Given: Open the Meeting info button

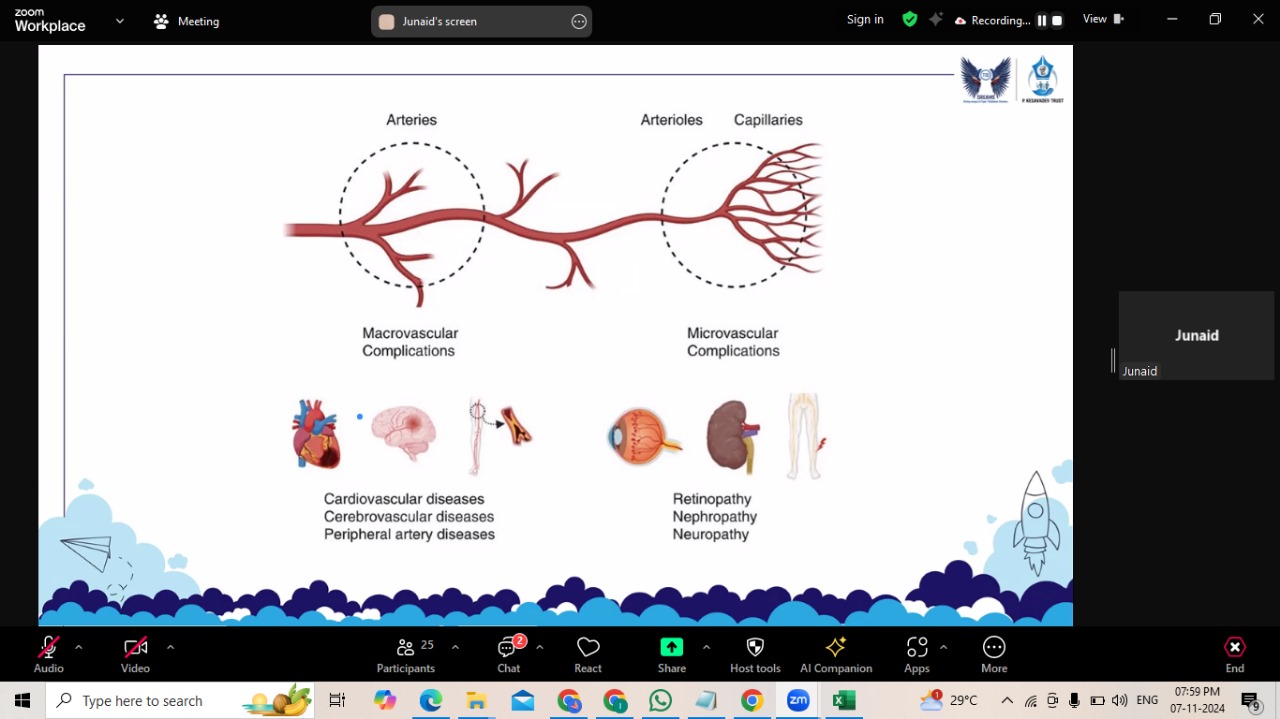Looking at the screenshot, I should click(x=186, y=21).
